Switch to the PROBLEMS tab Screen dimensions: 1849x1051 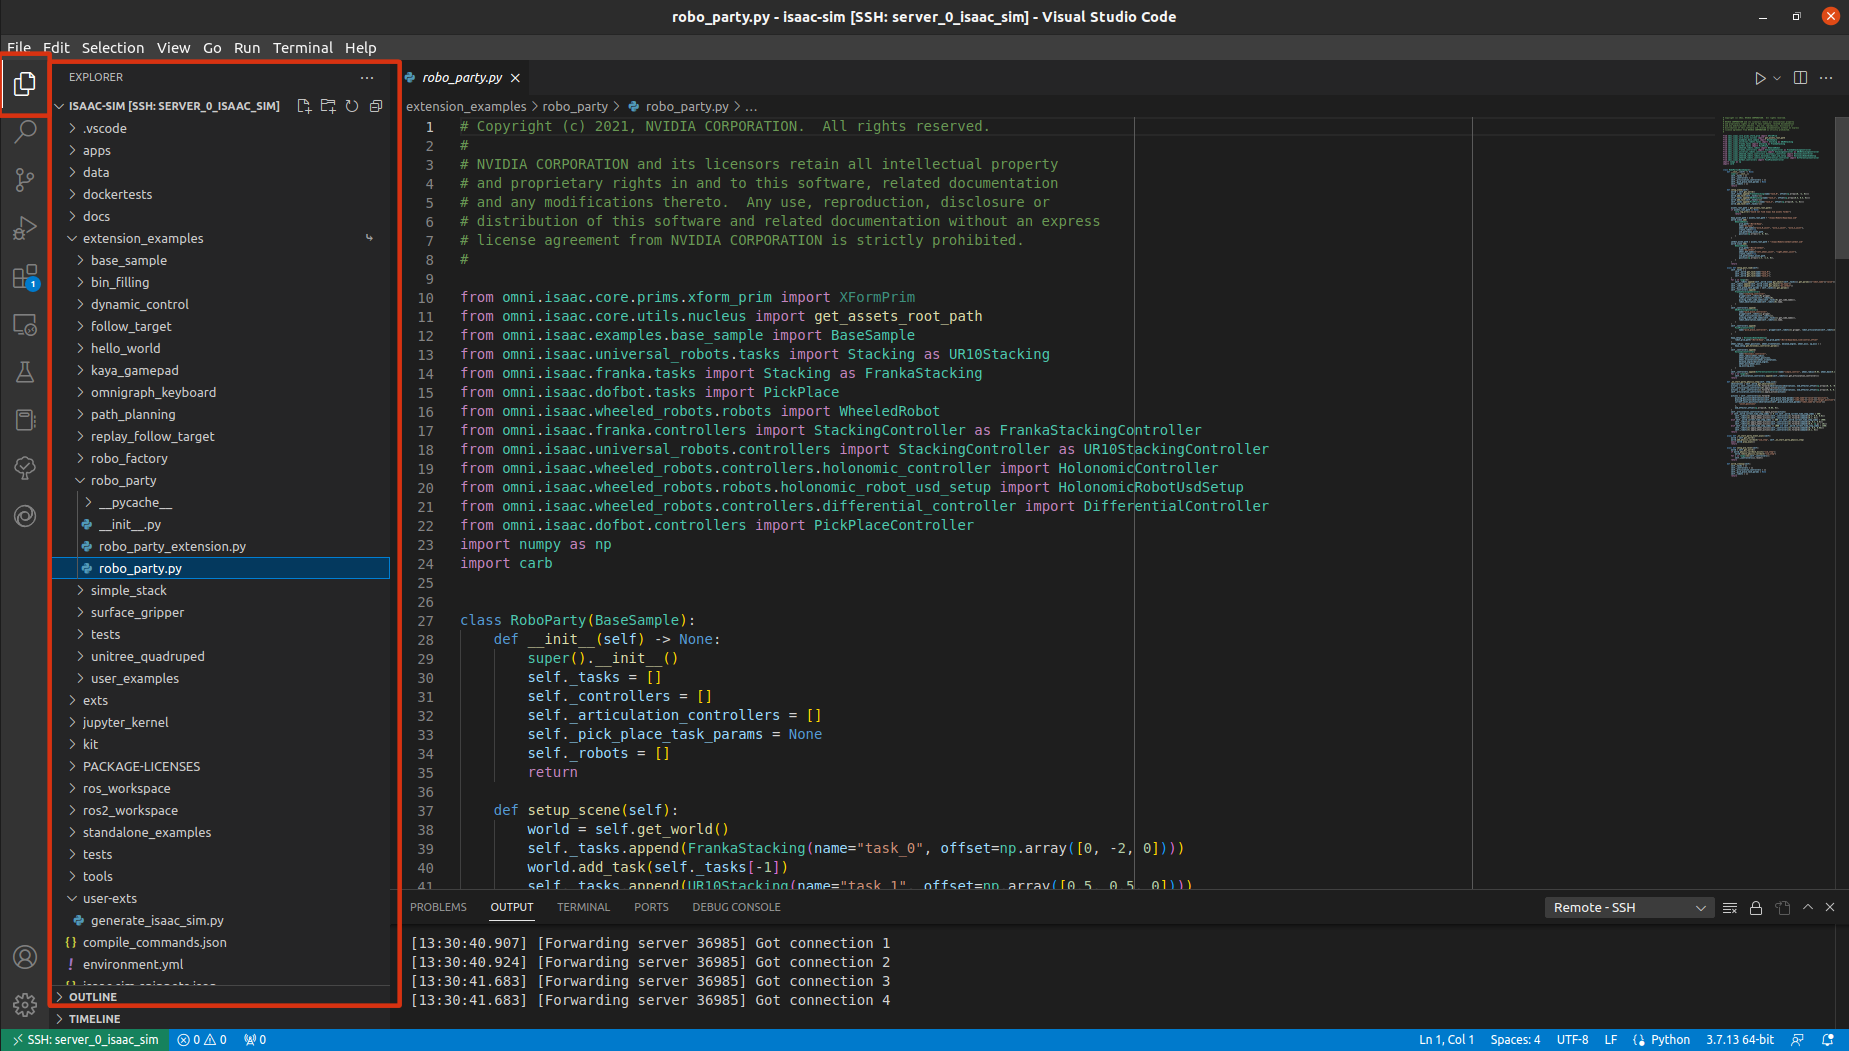tap(438, 907)
